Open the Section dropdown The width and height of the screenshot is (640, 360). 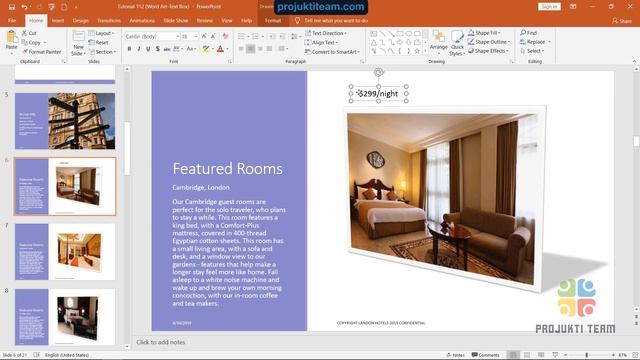point(102,52)
